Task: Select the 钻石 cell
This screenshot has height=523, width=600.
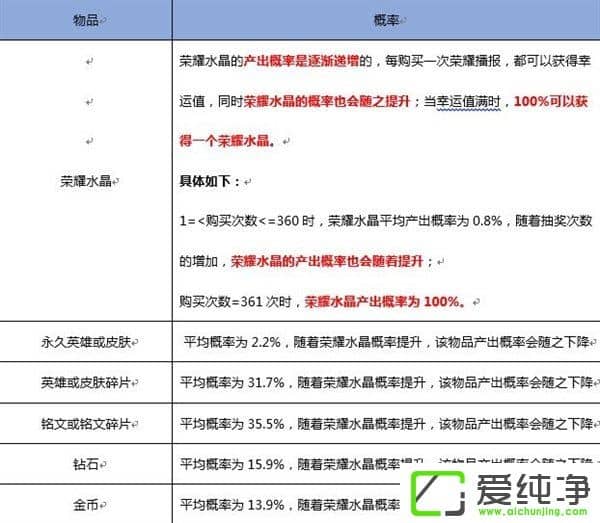Action: coord(86,464)
